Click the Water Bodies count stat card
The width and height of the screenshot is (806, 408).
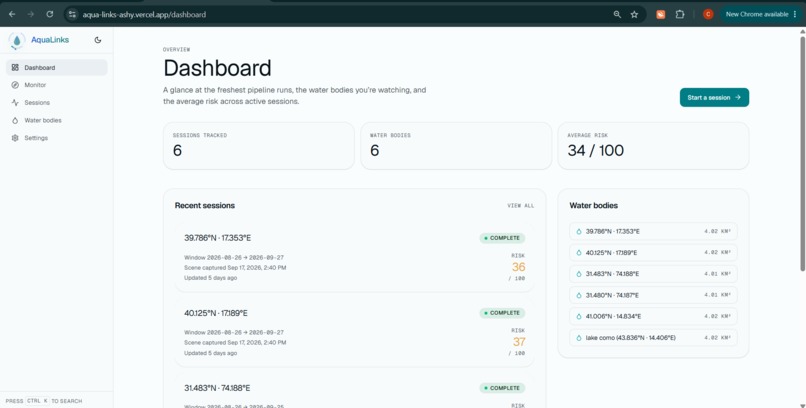tap(456, 145)
